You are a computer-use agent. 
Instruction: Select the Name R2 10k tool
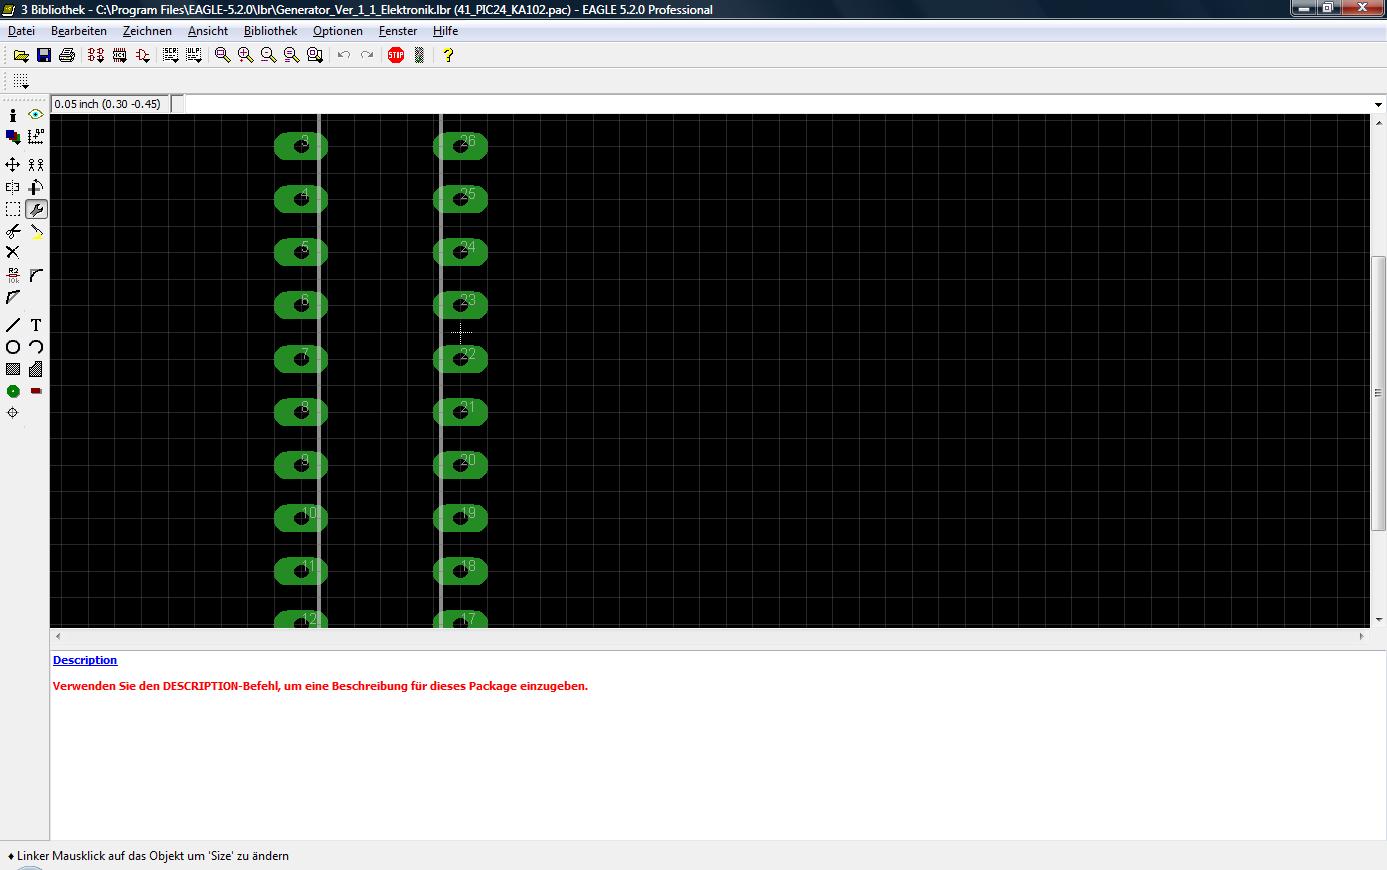13,275
